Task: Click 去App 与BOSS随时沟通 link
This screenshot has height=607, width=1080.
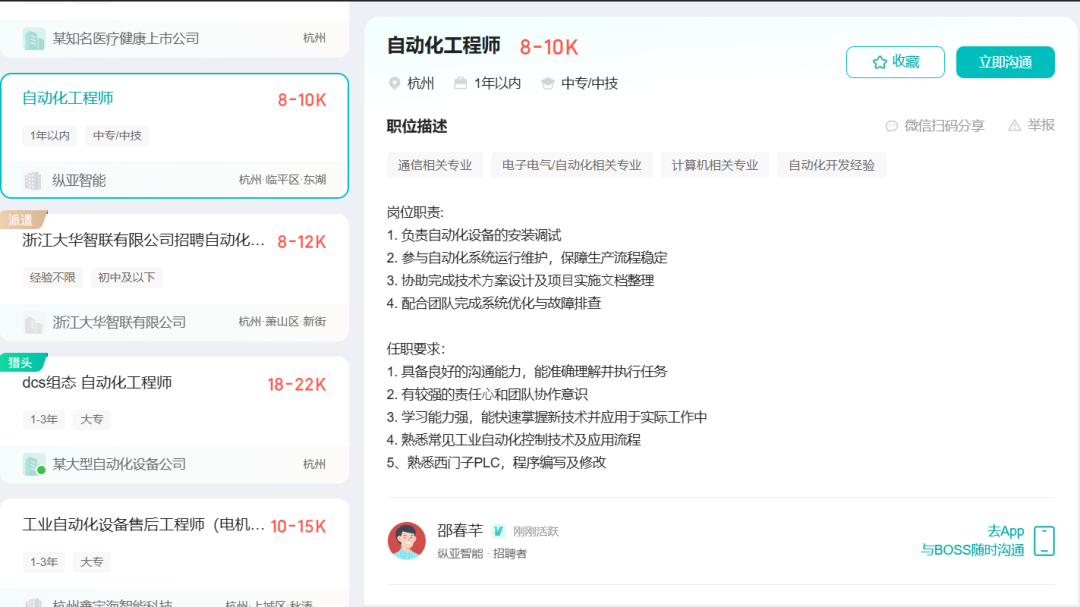Action: pyautogui.click(x=972, y=541)
